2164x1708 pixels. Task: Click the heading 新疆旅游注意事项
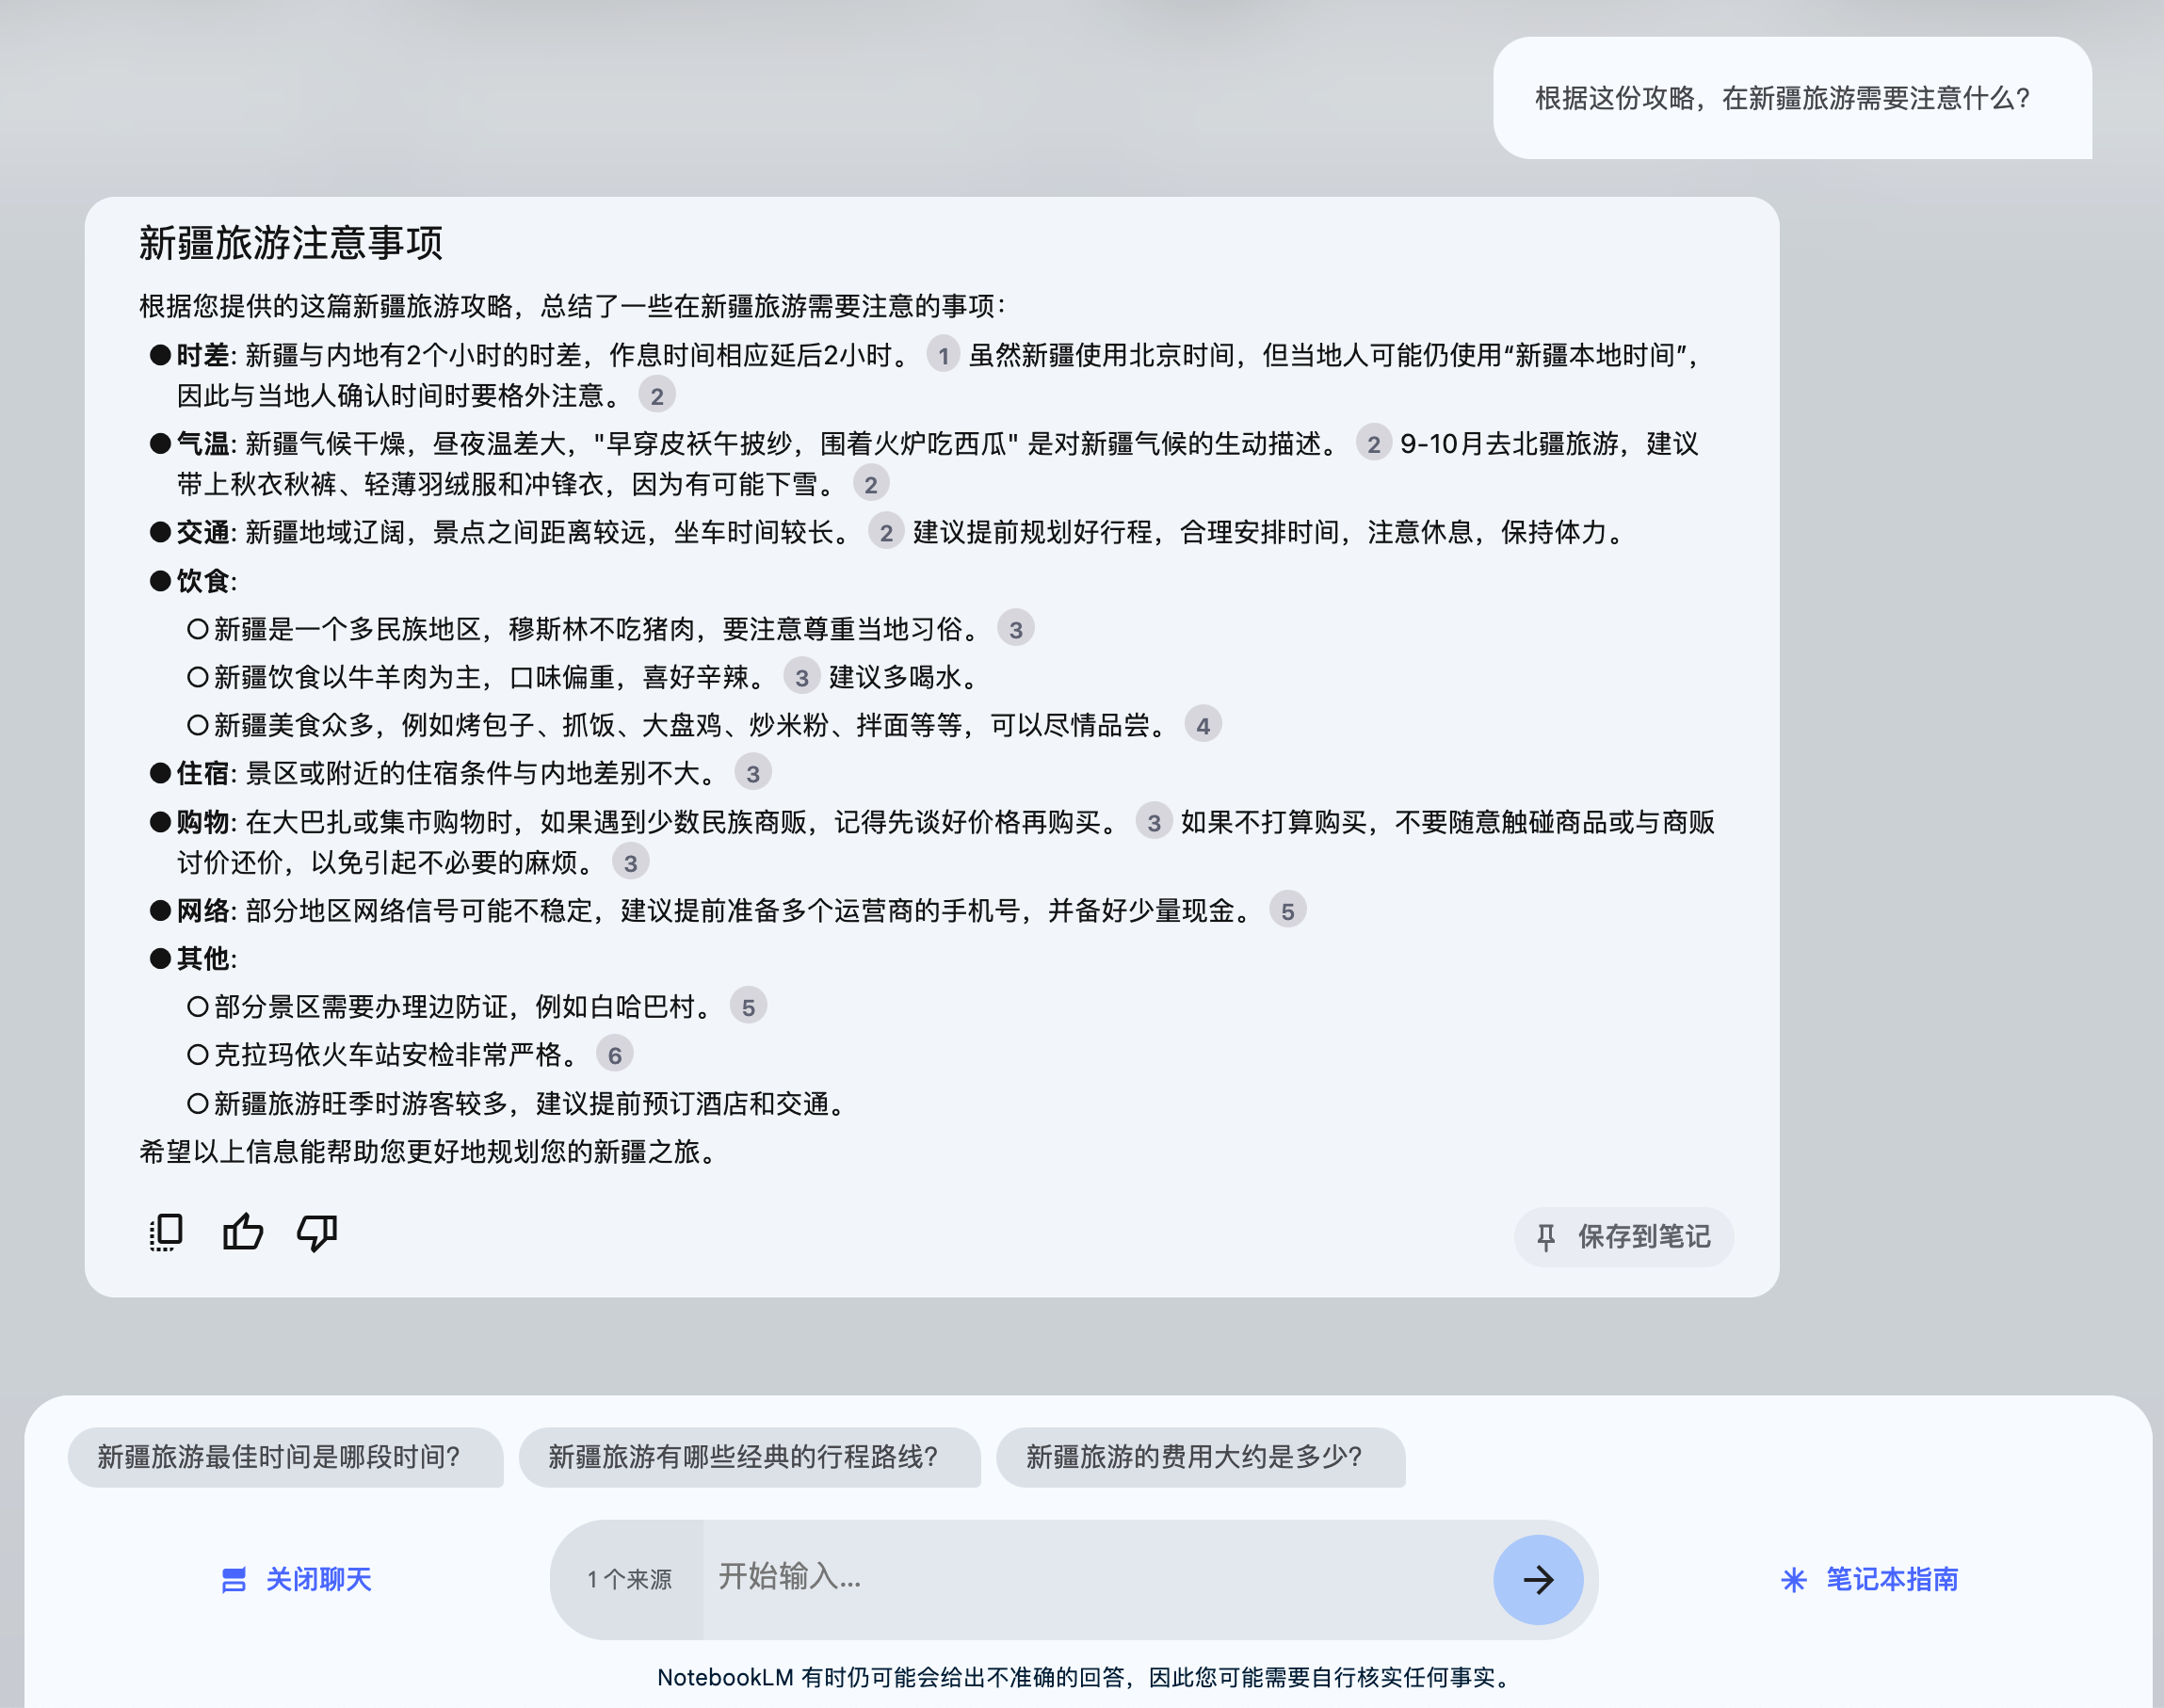pos(291,243)
